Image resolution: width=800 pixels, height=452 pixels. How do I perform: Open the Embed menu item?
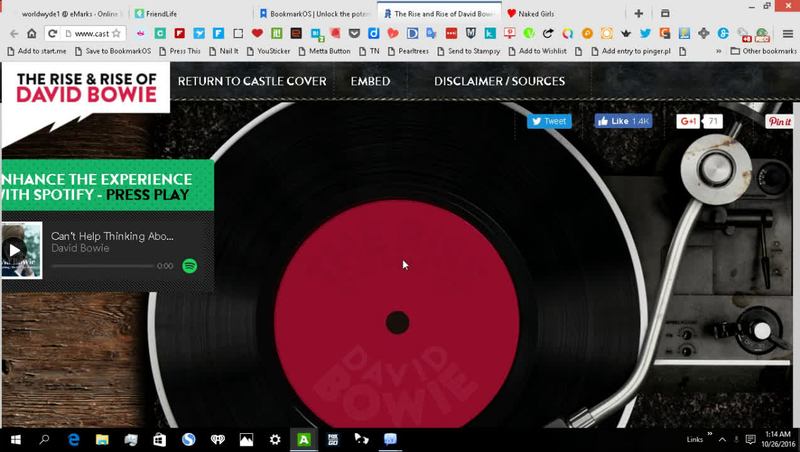(370, 81)
